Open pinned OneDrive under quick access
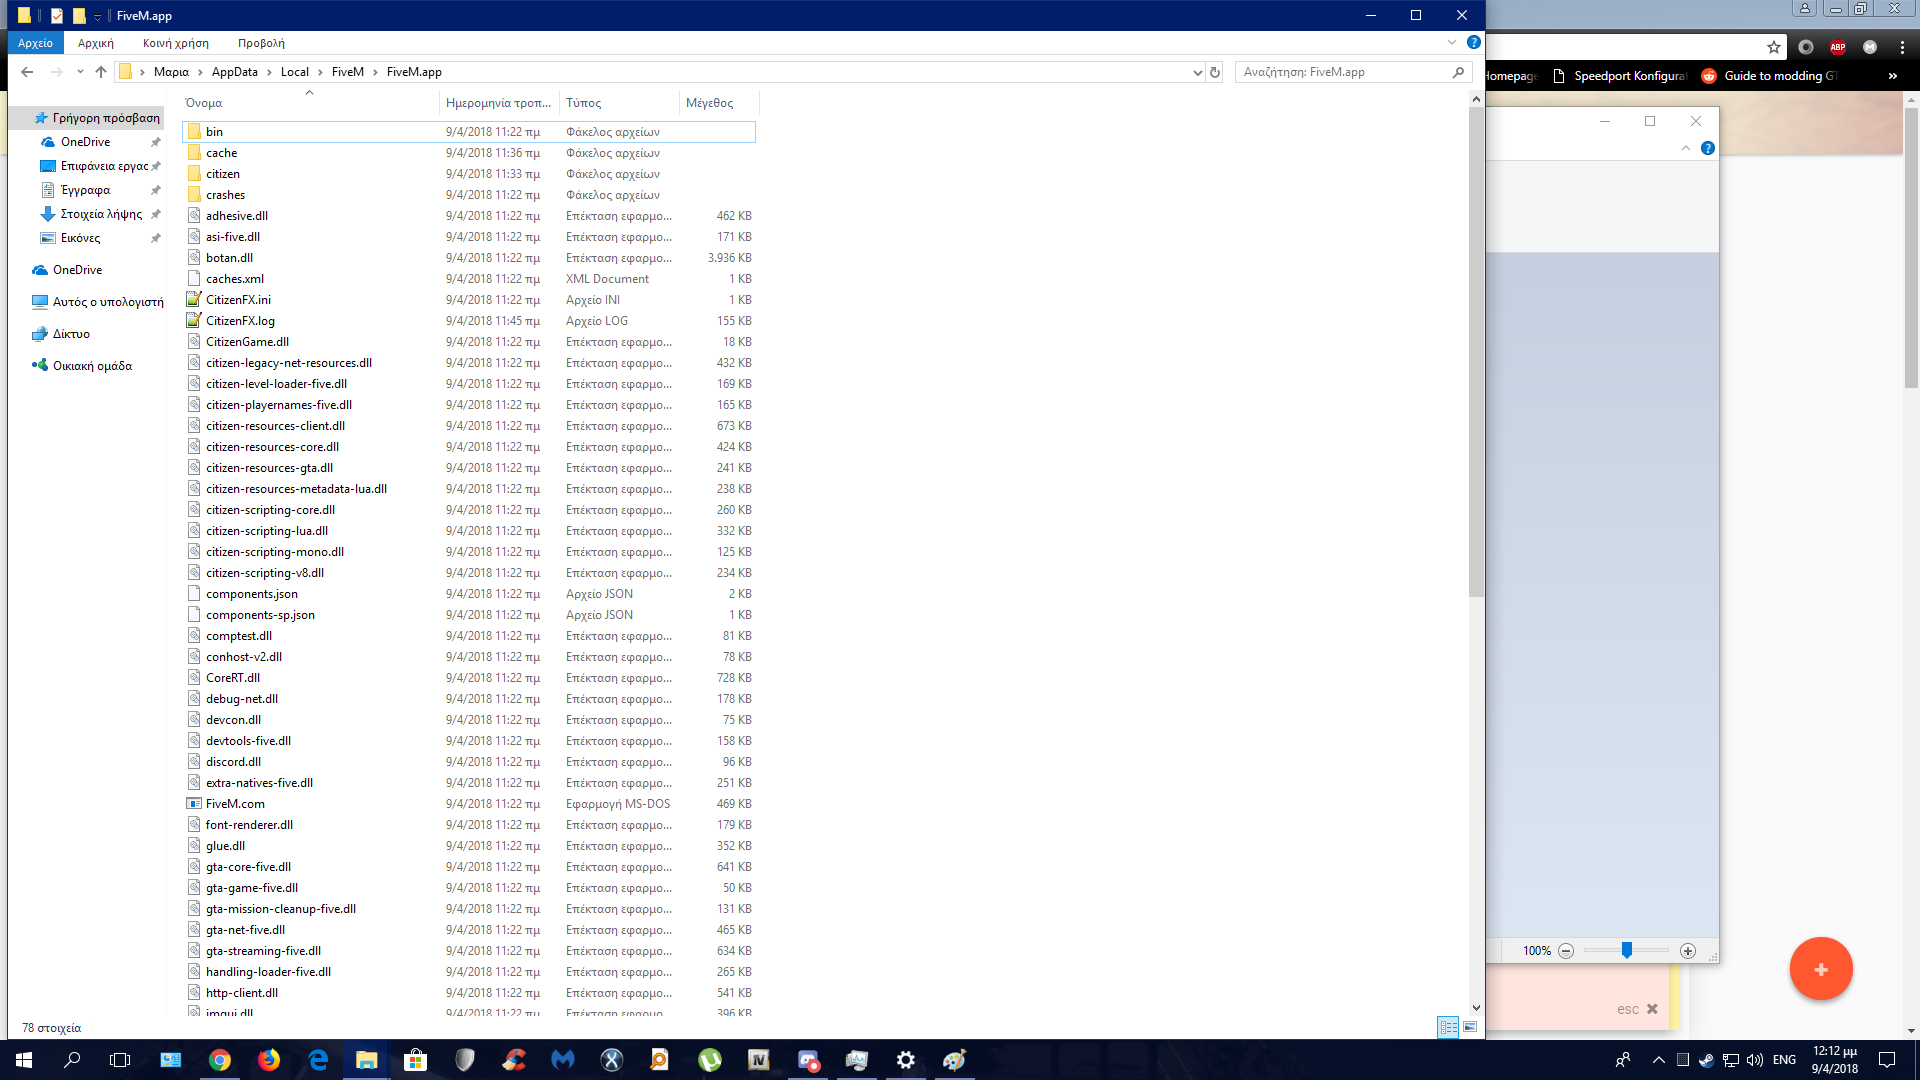Screen dimensions: 1920x1080 point(86,142)
